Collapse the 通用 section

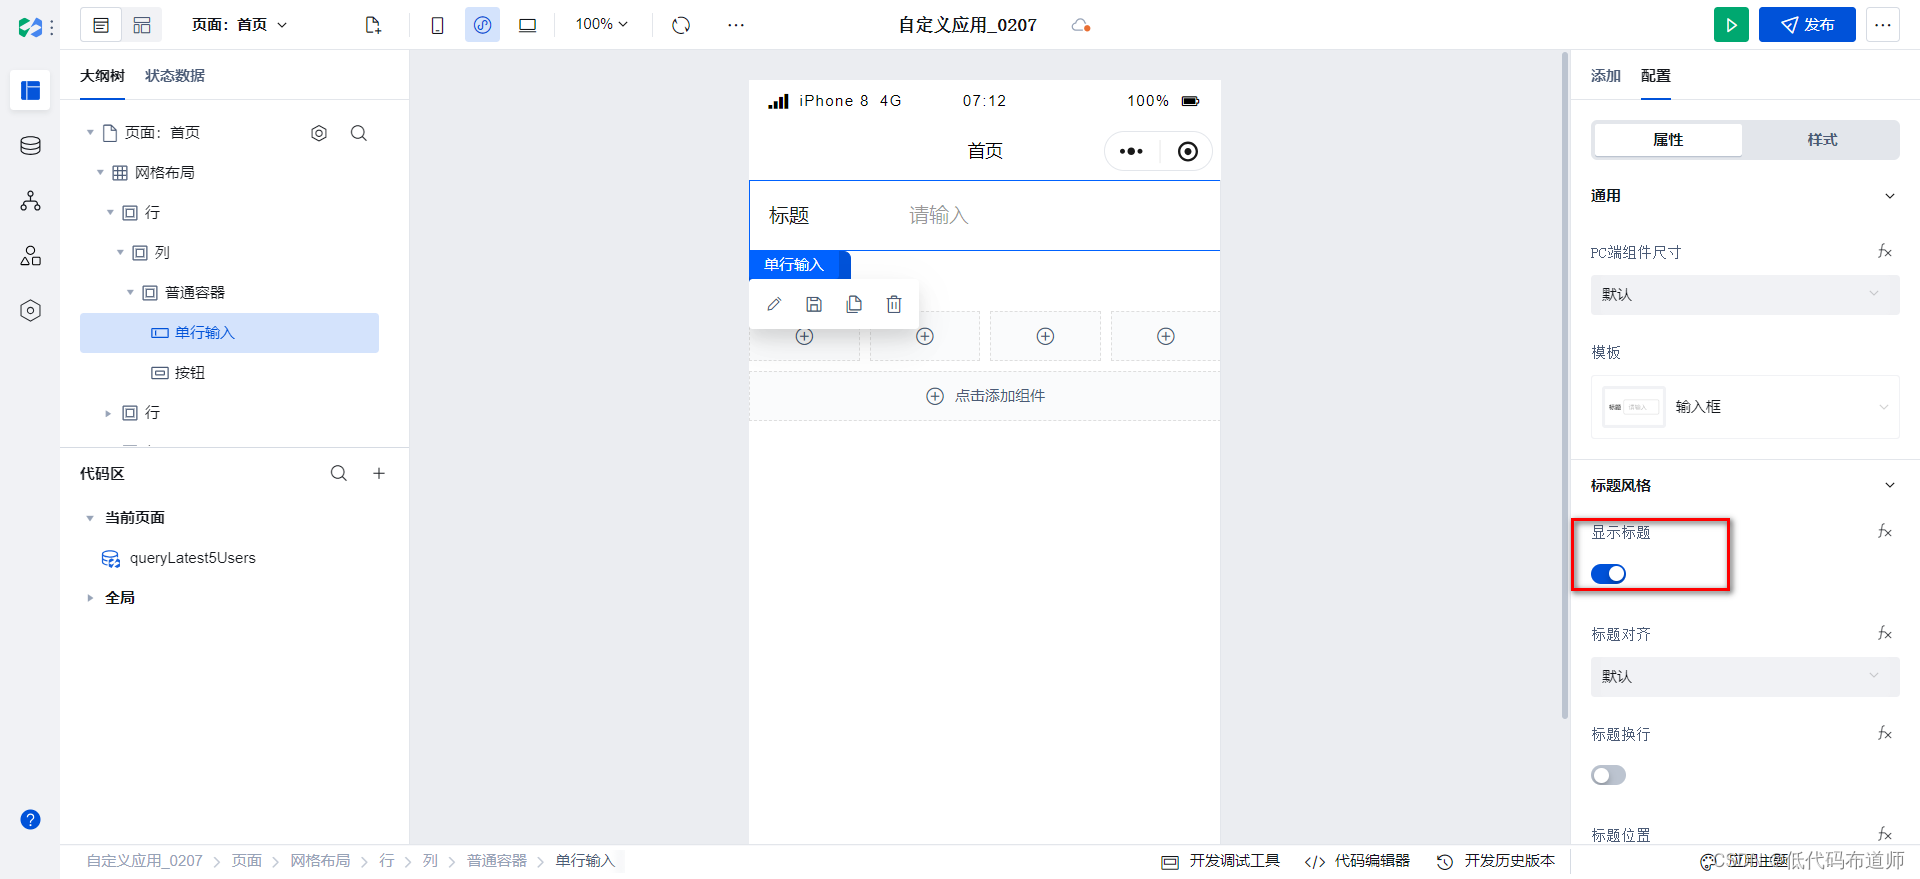point(1890,196)
